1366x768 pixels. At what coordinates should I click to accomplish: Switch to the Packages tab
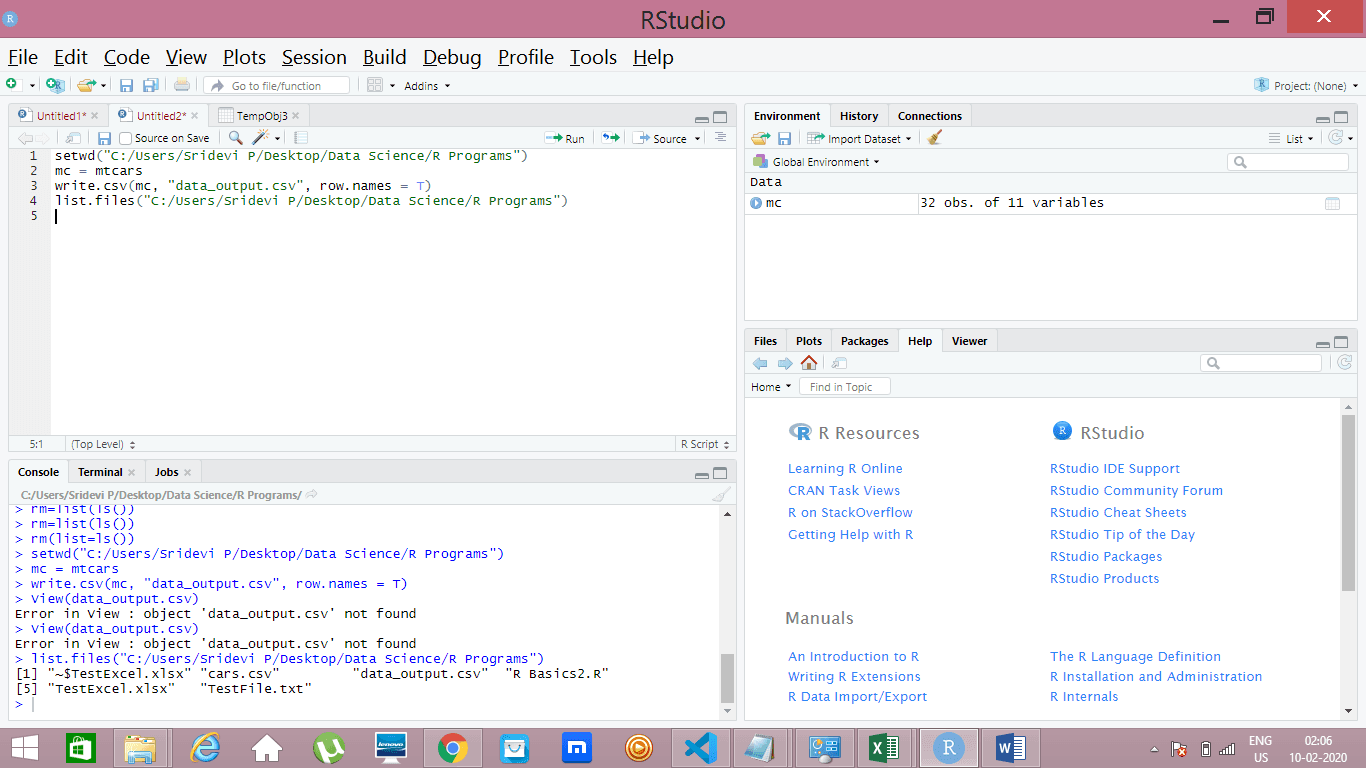coord(865,341)
